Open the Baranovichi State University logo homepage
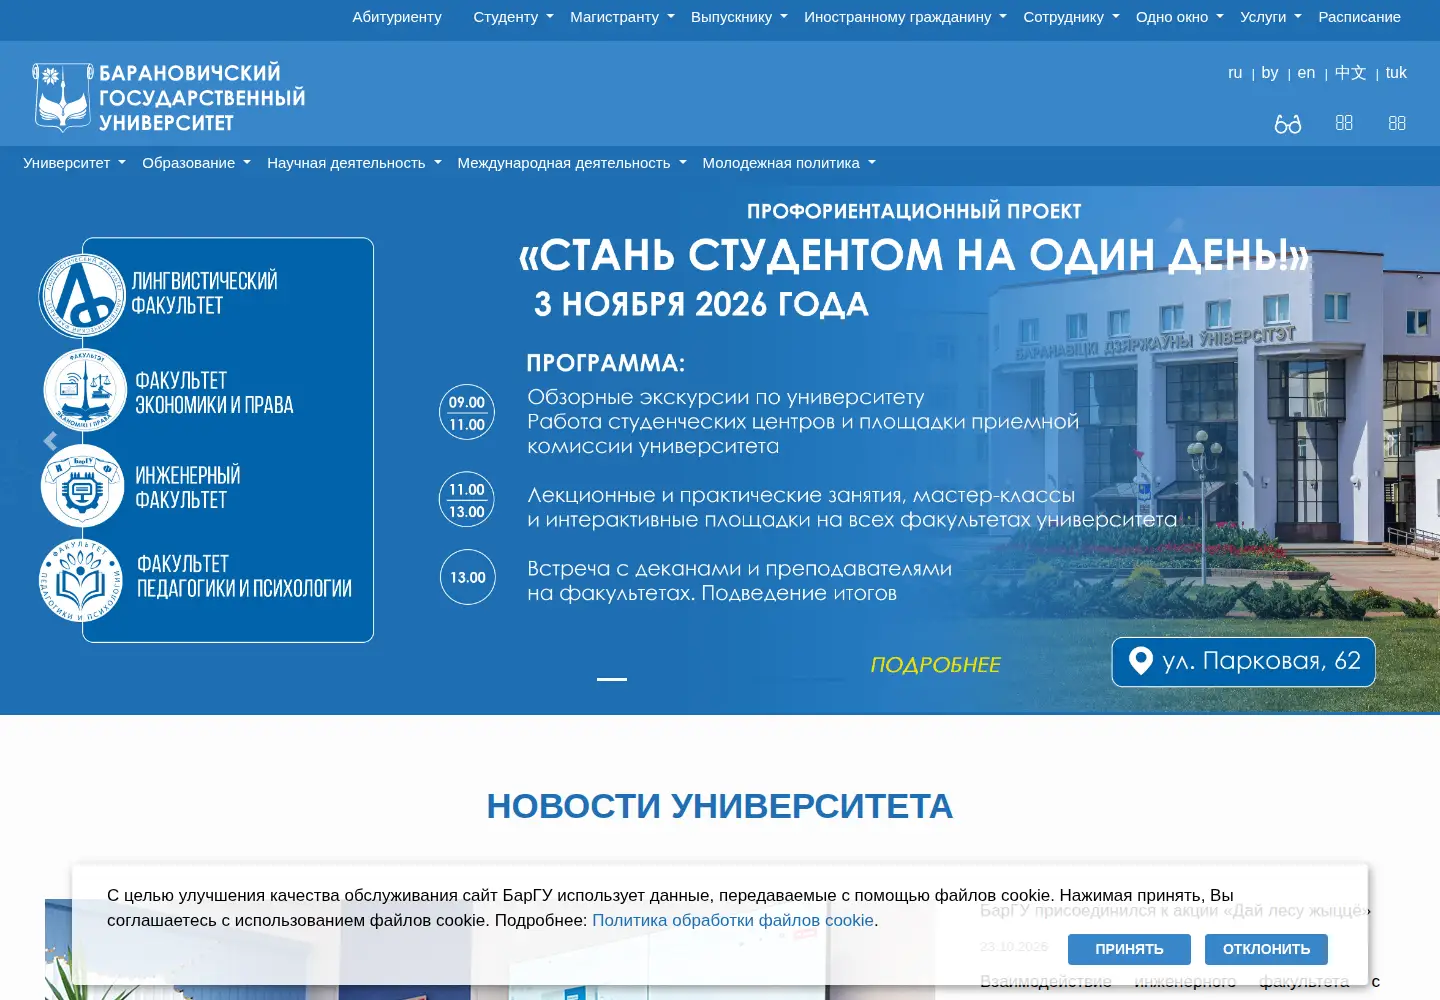 (169, 98)
